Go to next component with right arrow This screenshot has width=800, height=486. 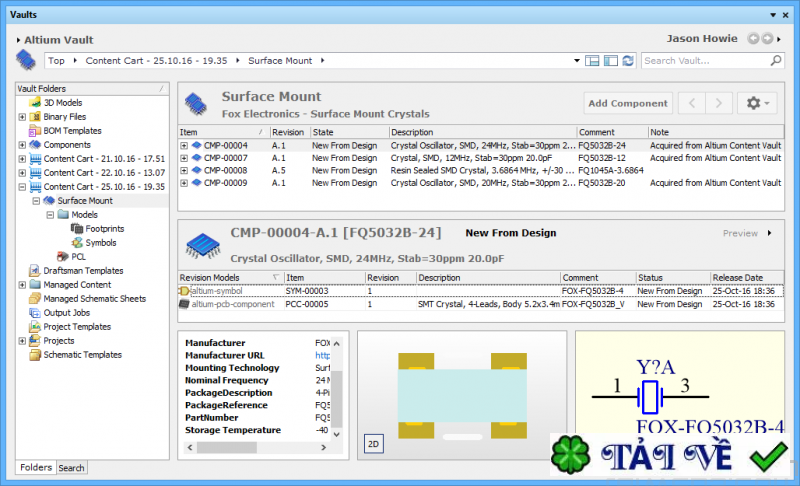point(718,103)
